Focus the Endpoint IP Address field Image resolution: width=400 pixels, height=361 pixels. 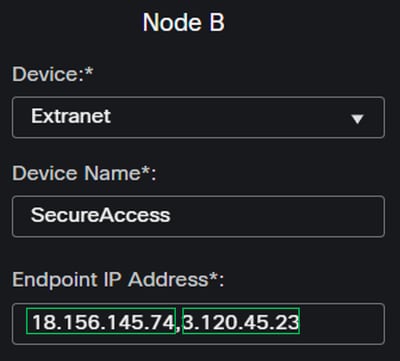[198, 324]
